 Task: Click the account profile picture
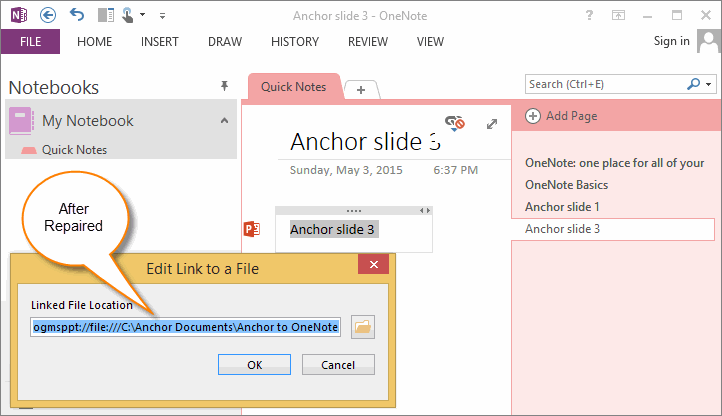[709, 41]
